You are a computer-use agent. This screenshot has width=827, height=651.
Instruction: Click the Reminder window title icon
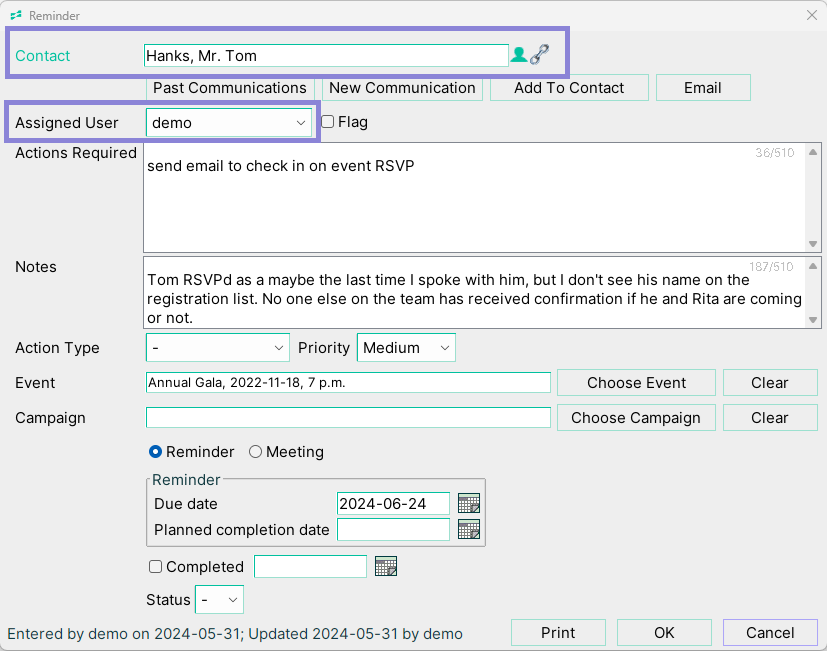coord(16,15)
